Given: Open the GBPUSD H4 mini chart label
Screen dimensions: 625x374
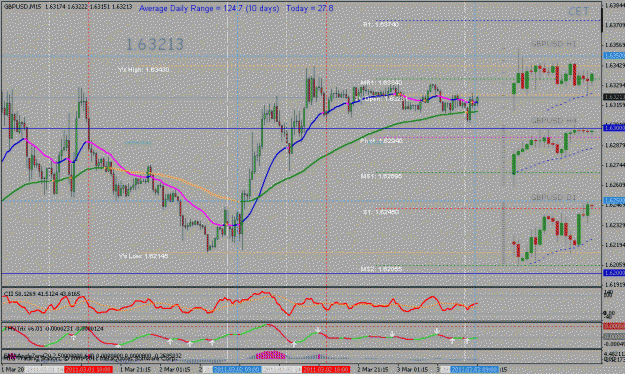Looking at the screenshot, I should (x=554, y=120).
